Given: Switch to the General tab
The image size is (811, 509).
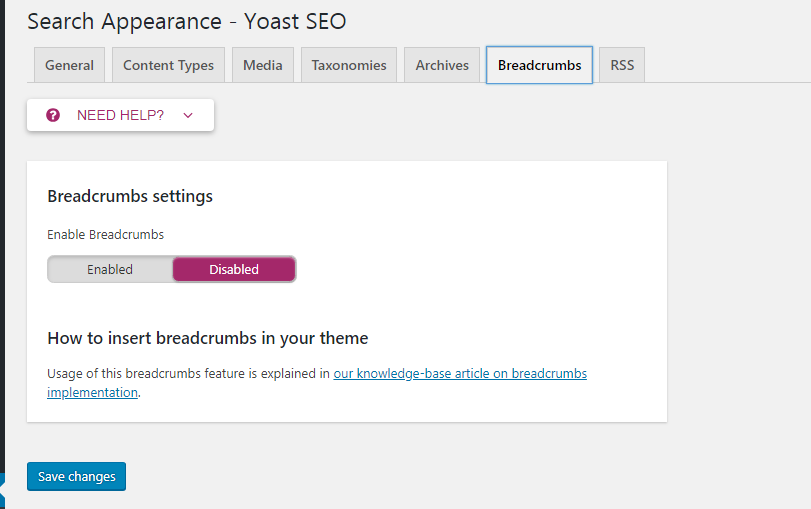Looking at the screenshot, I should [69, 65].
